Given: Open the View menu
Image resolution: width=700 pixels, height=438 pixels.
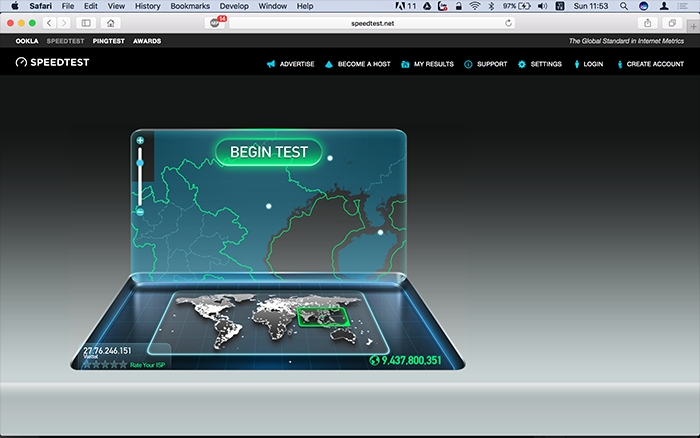Looking at the screenshot, I should (x=116, y=6).
